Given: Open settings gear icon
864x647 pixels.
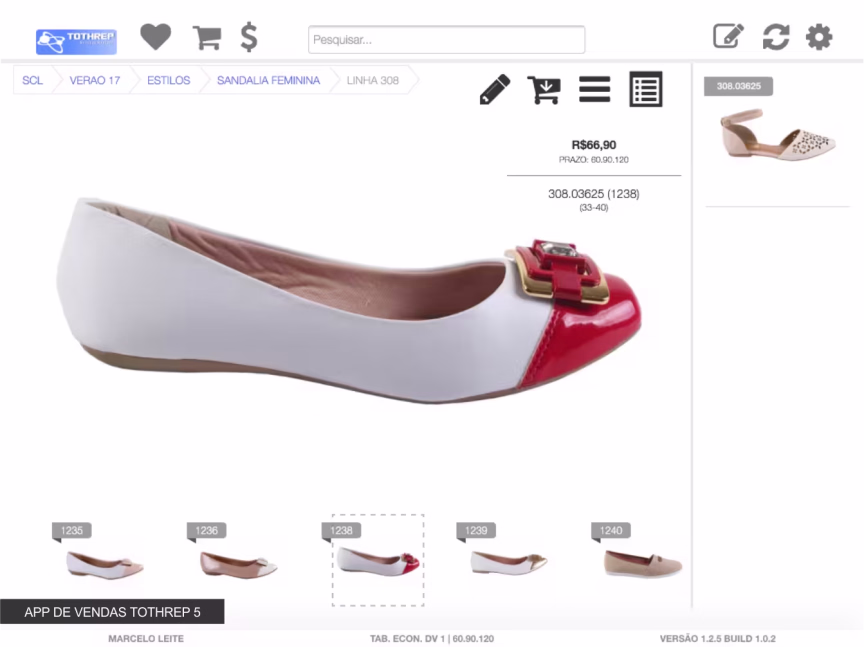Looking at the screenshot, I should point(819,37).
